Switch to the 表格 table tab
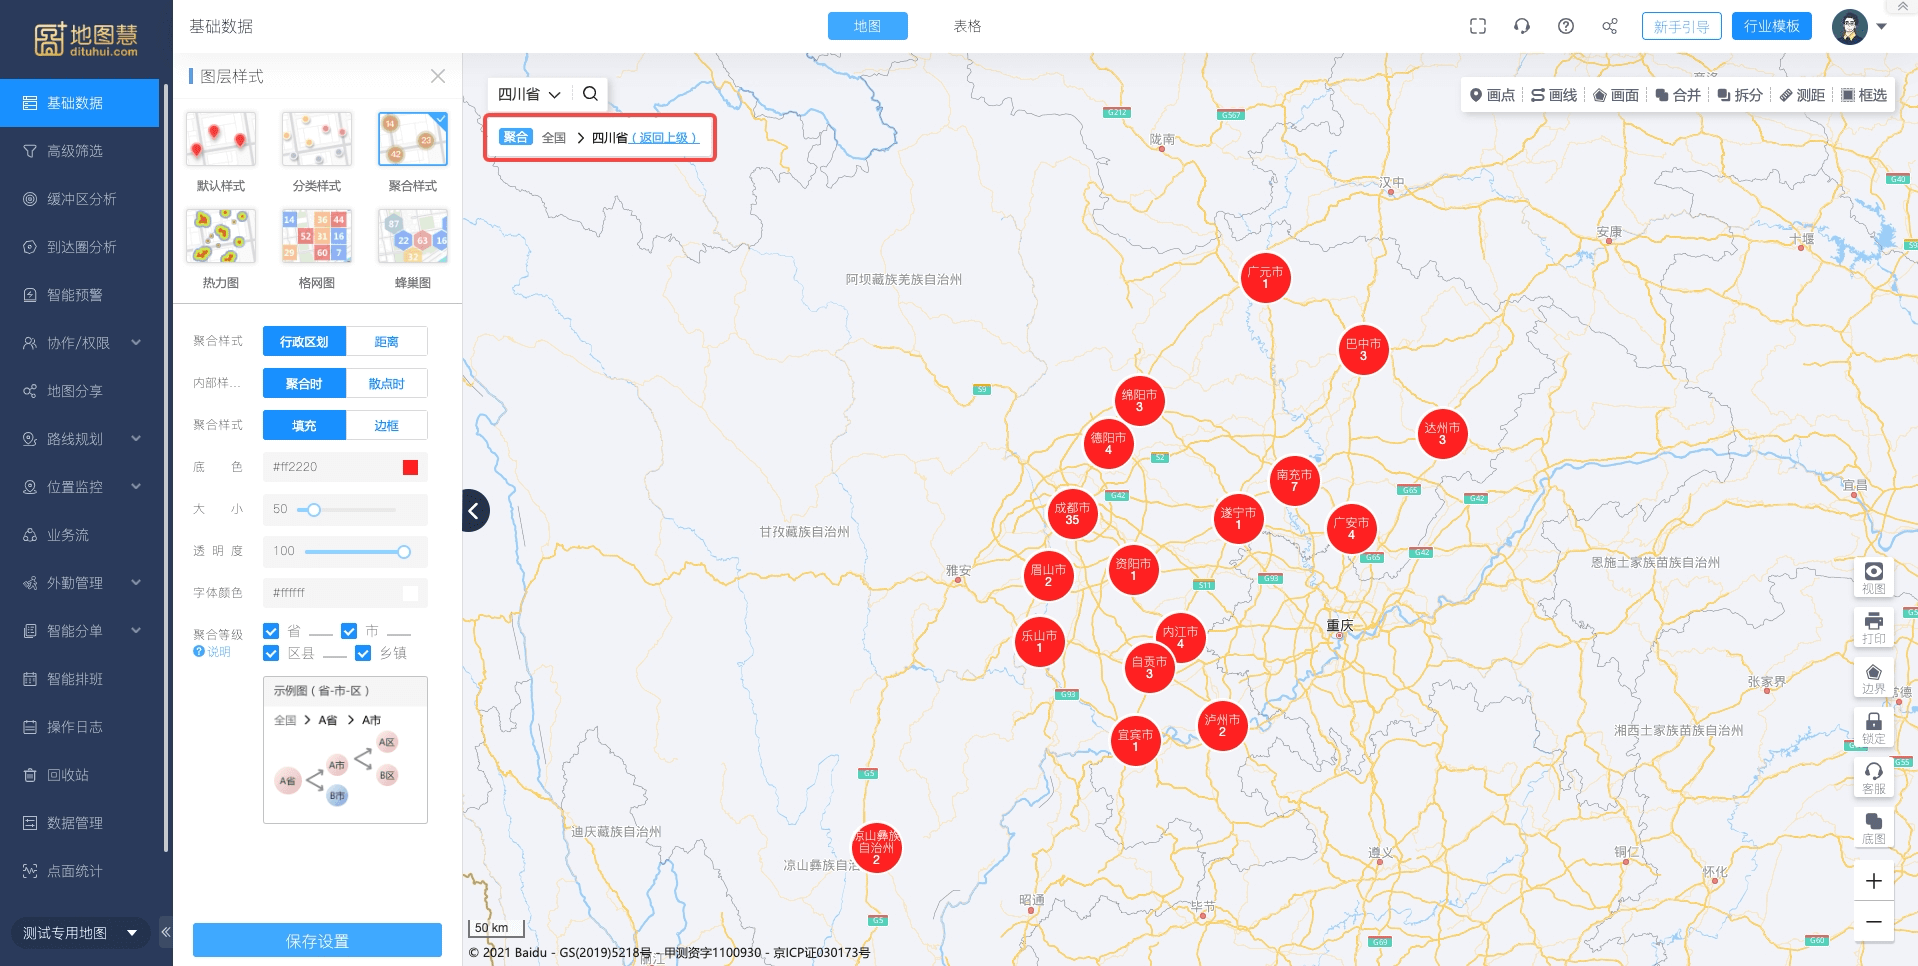The height and width of the screenshot is (966, 1918). [966, 26]
